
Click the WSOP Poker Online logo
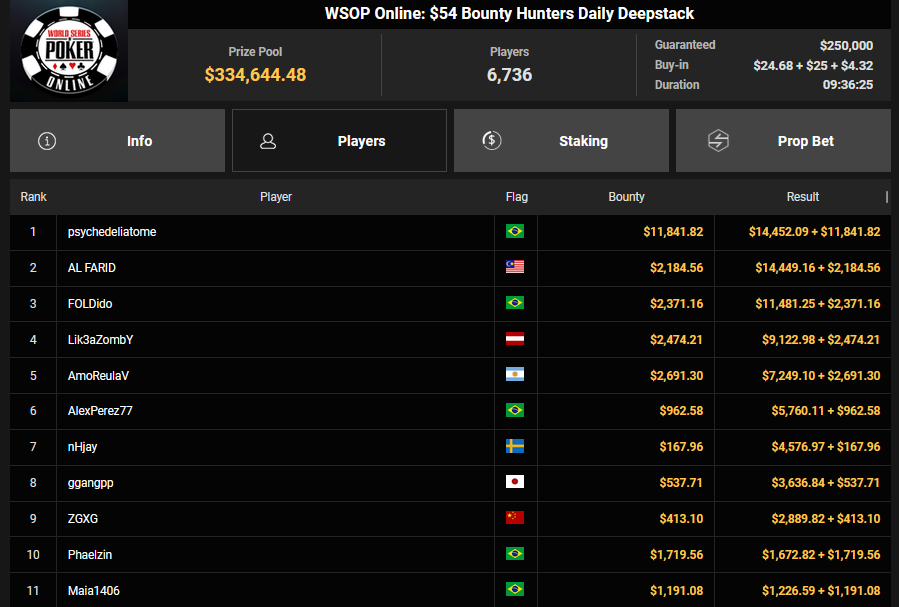click(69, 51)
